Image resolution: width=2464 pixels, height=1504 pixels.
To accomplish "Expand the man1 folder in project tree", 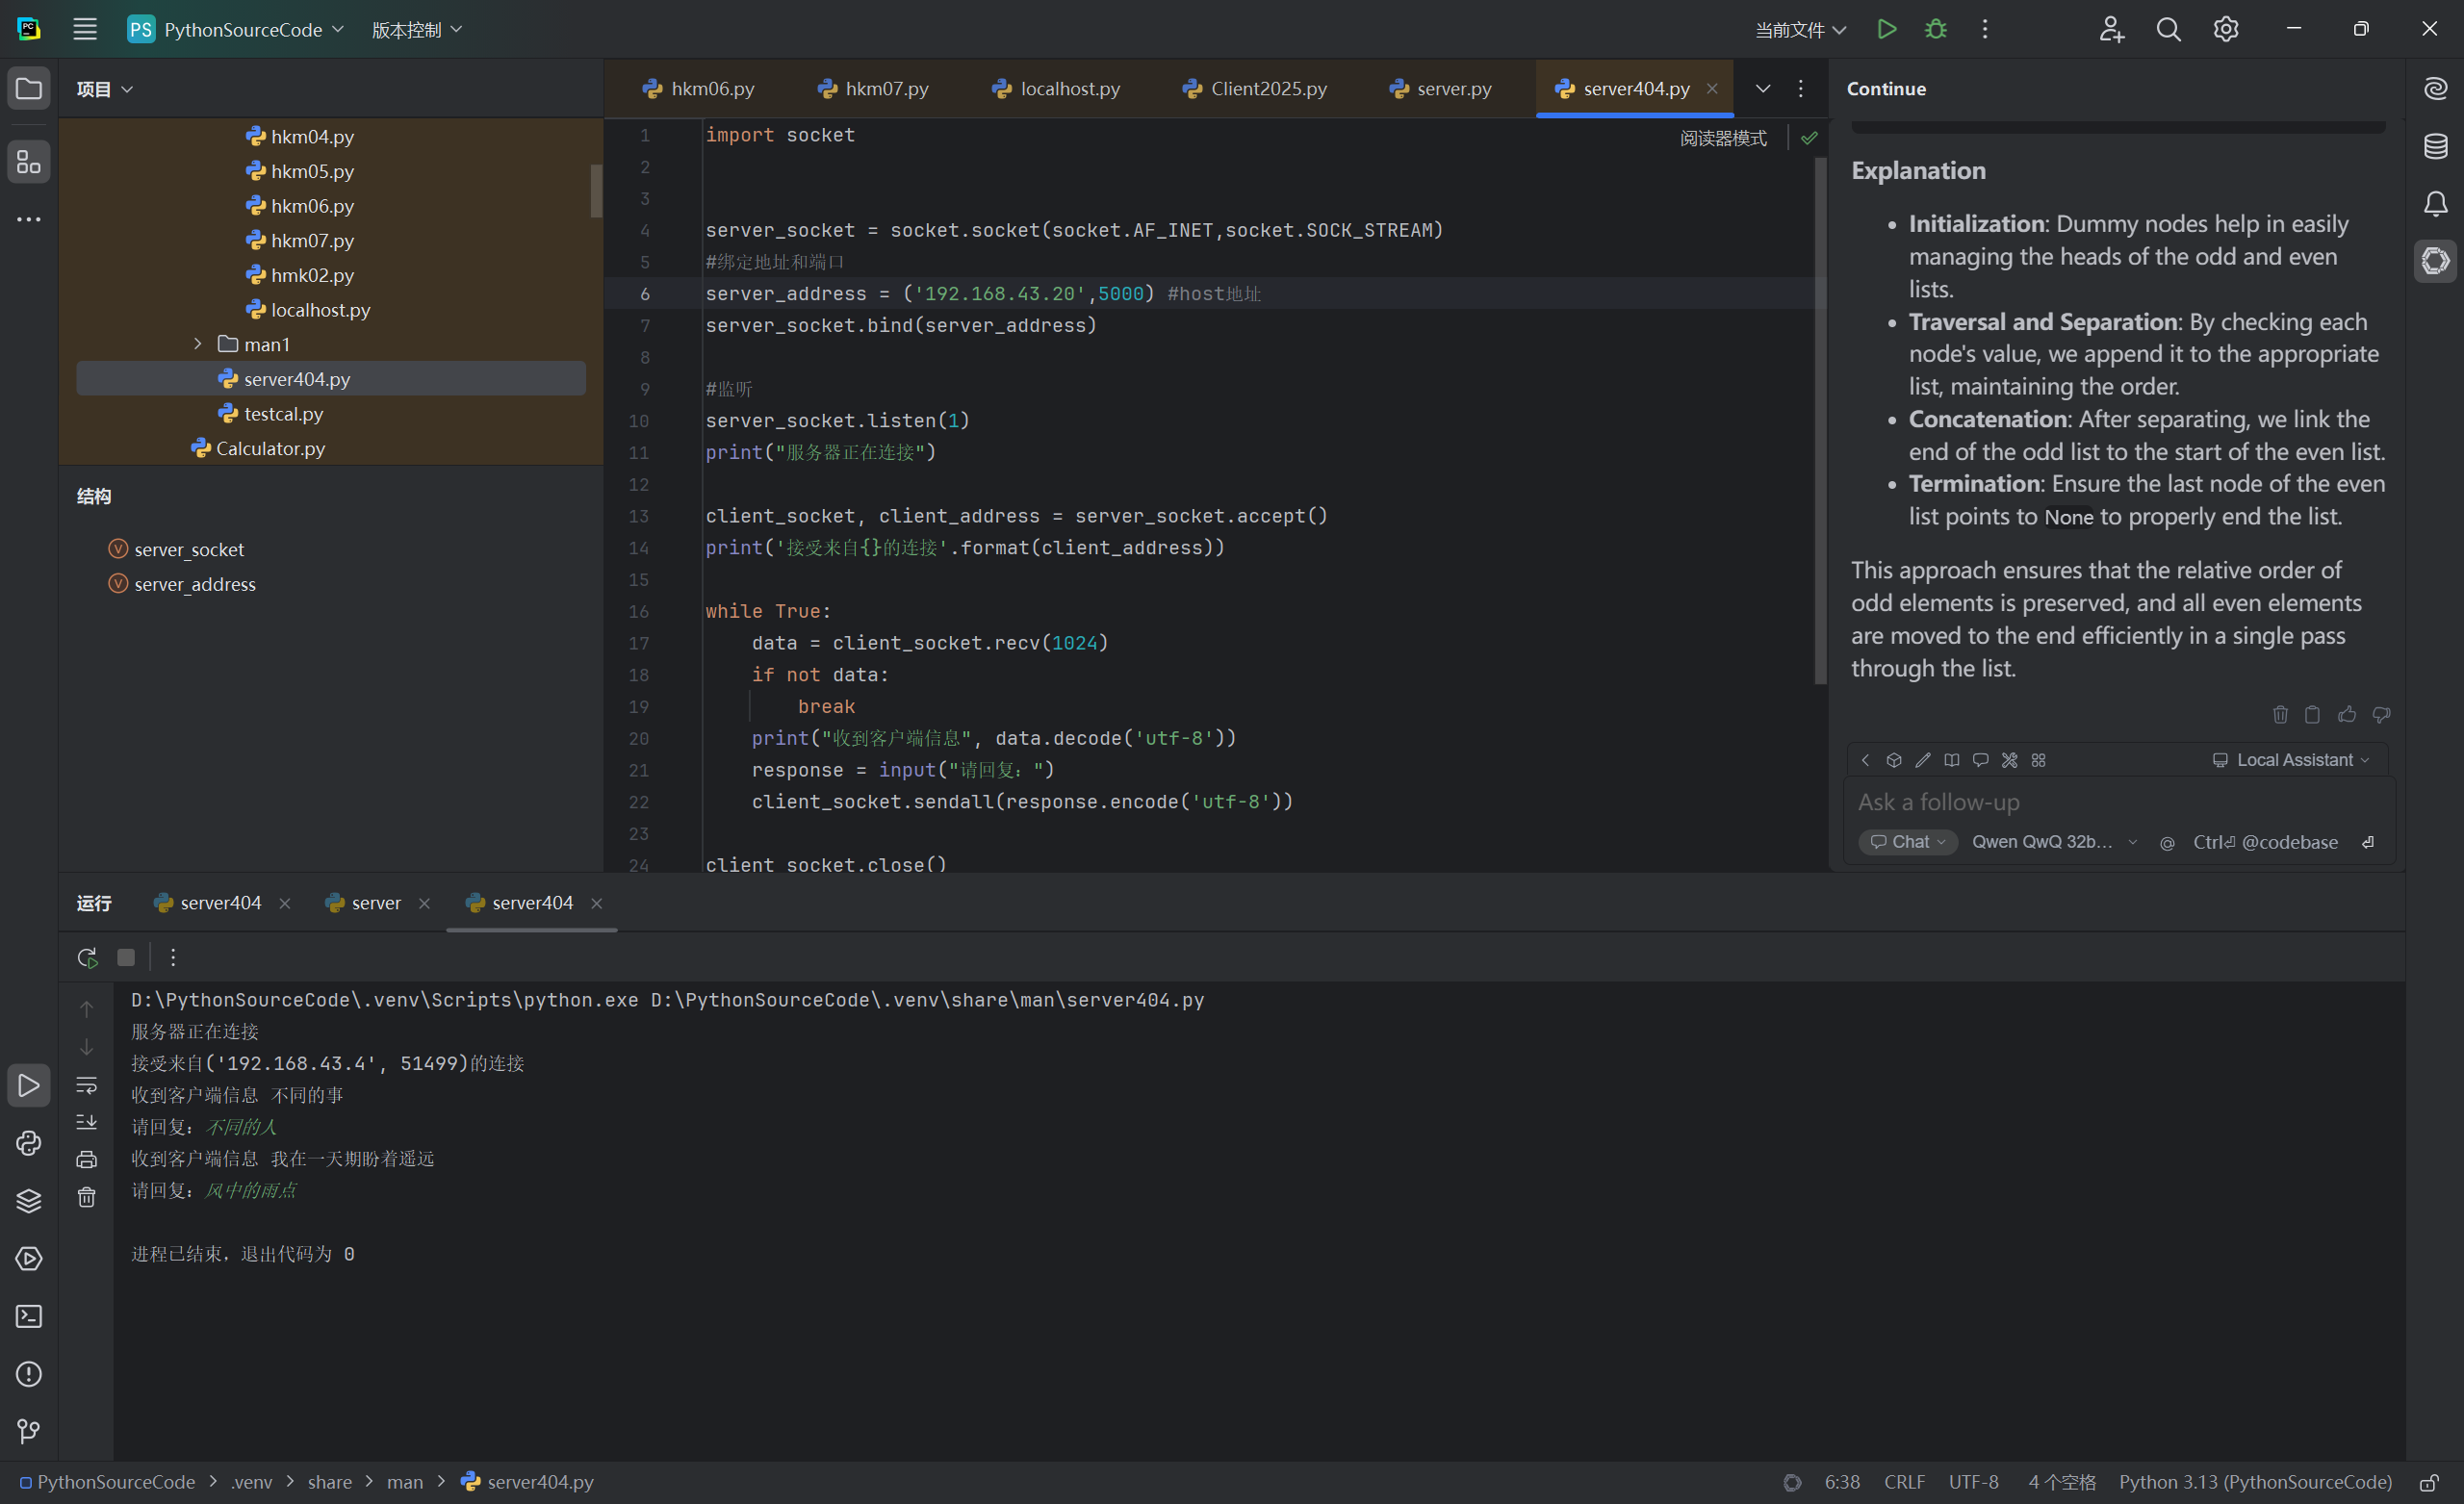I will (198, 344).
